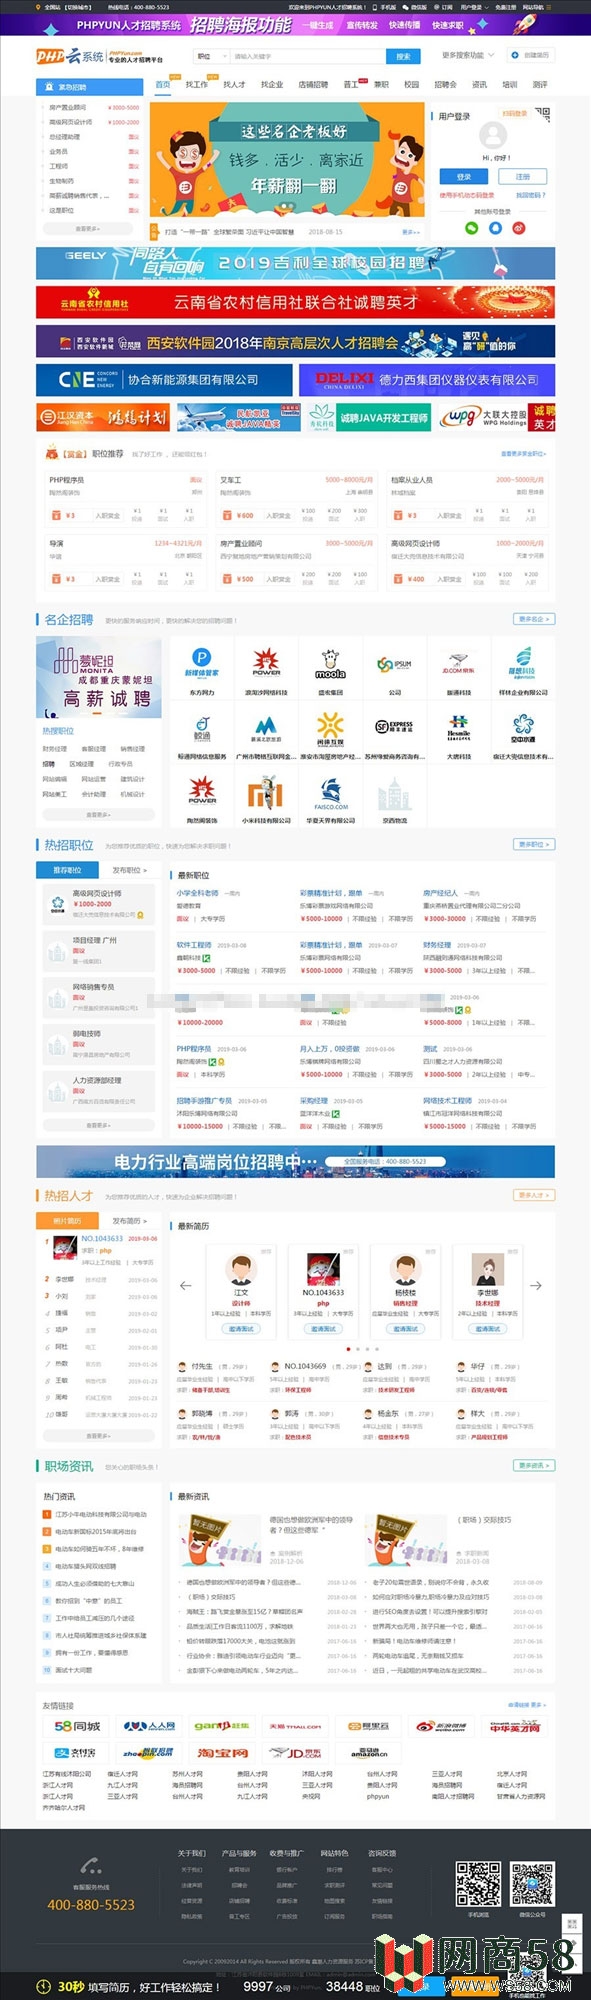The width and height of the screenshot is (591, 2000).
Task: Open the 支付宝 friend link logo
Action: coord(76,1754)
